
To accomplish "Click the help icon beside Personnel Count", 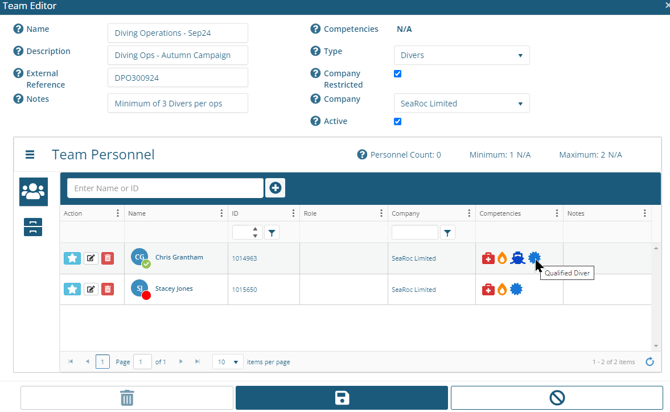I will pos(362,155).
